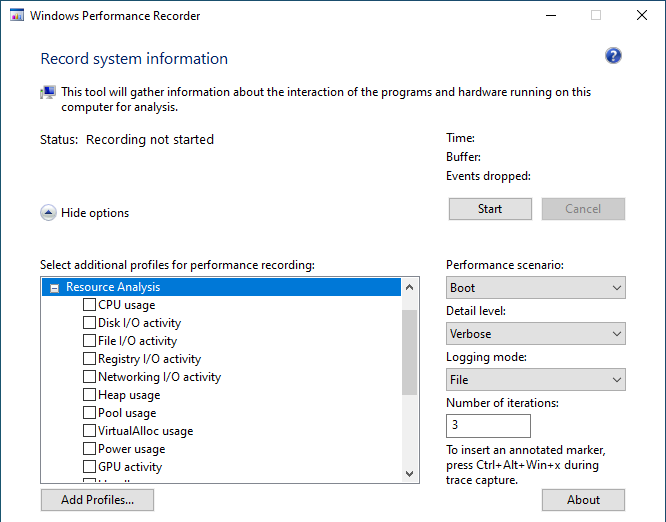666x522 pixels.
Task: Toggle the Heap usage checkbox
Action: tap(90, 395)
